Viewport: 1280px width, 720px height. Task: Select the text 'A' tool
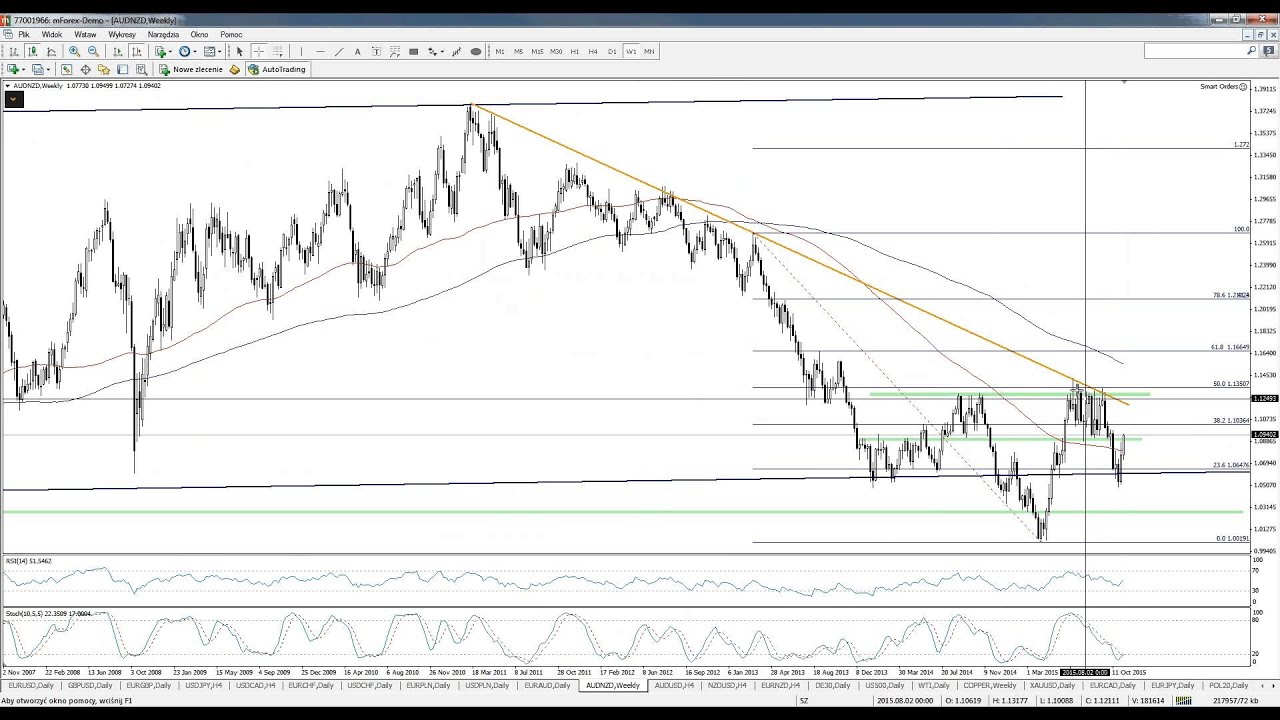click(357, 51)
